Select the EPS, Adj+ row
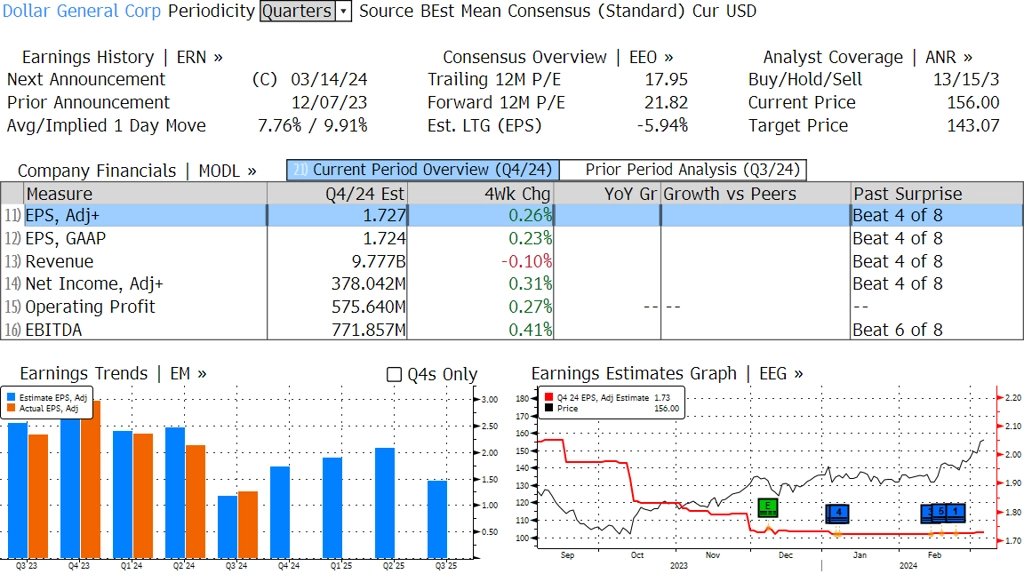Screen dimensions: 1024x574 click(512, 215)
